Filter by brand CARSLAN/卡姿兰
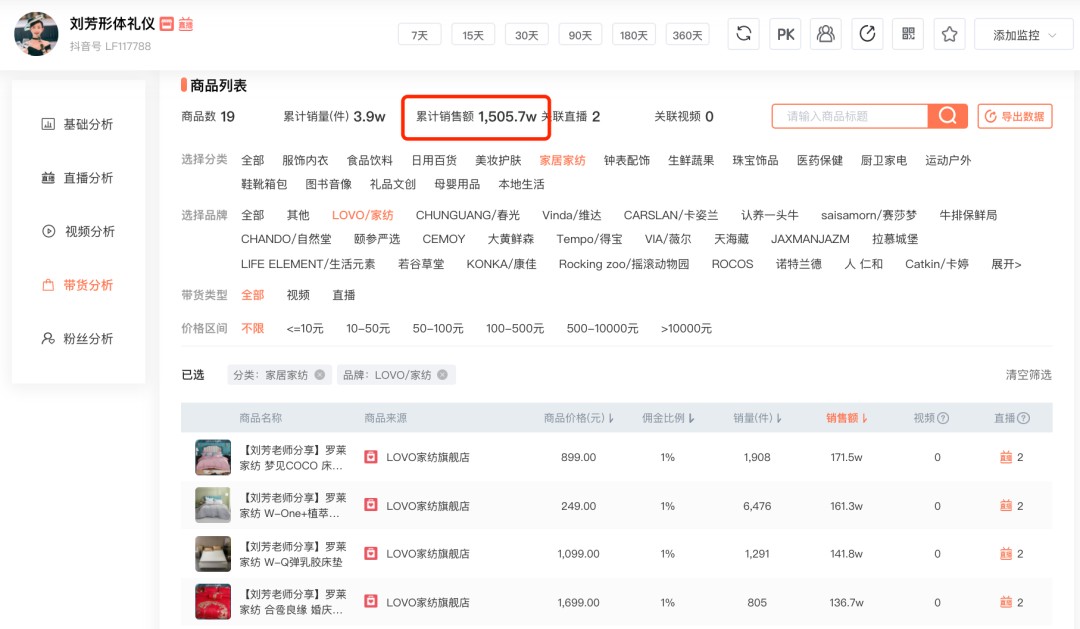1080x629 pixels. tap(671, 215)
